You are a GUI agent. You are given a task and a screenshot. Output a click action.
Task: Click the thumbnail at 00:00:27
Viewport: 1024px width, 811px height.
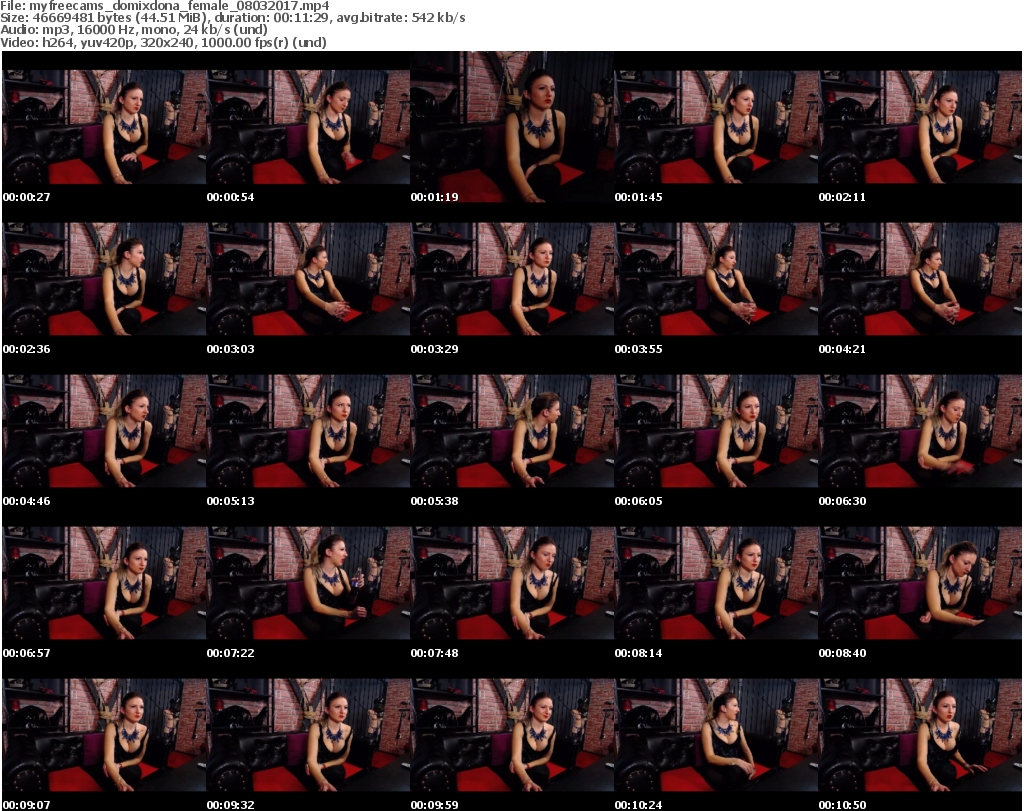[x=104, y=127]
